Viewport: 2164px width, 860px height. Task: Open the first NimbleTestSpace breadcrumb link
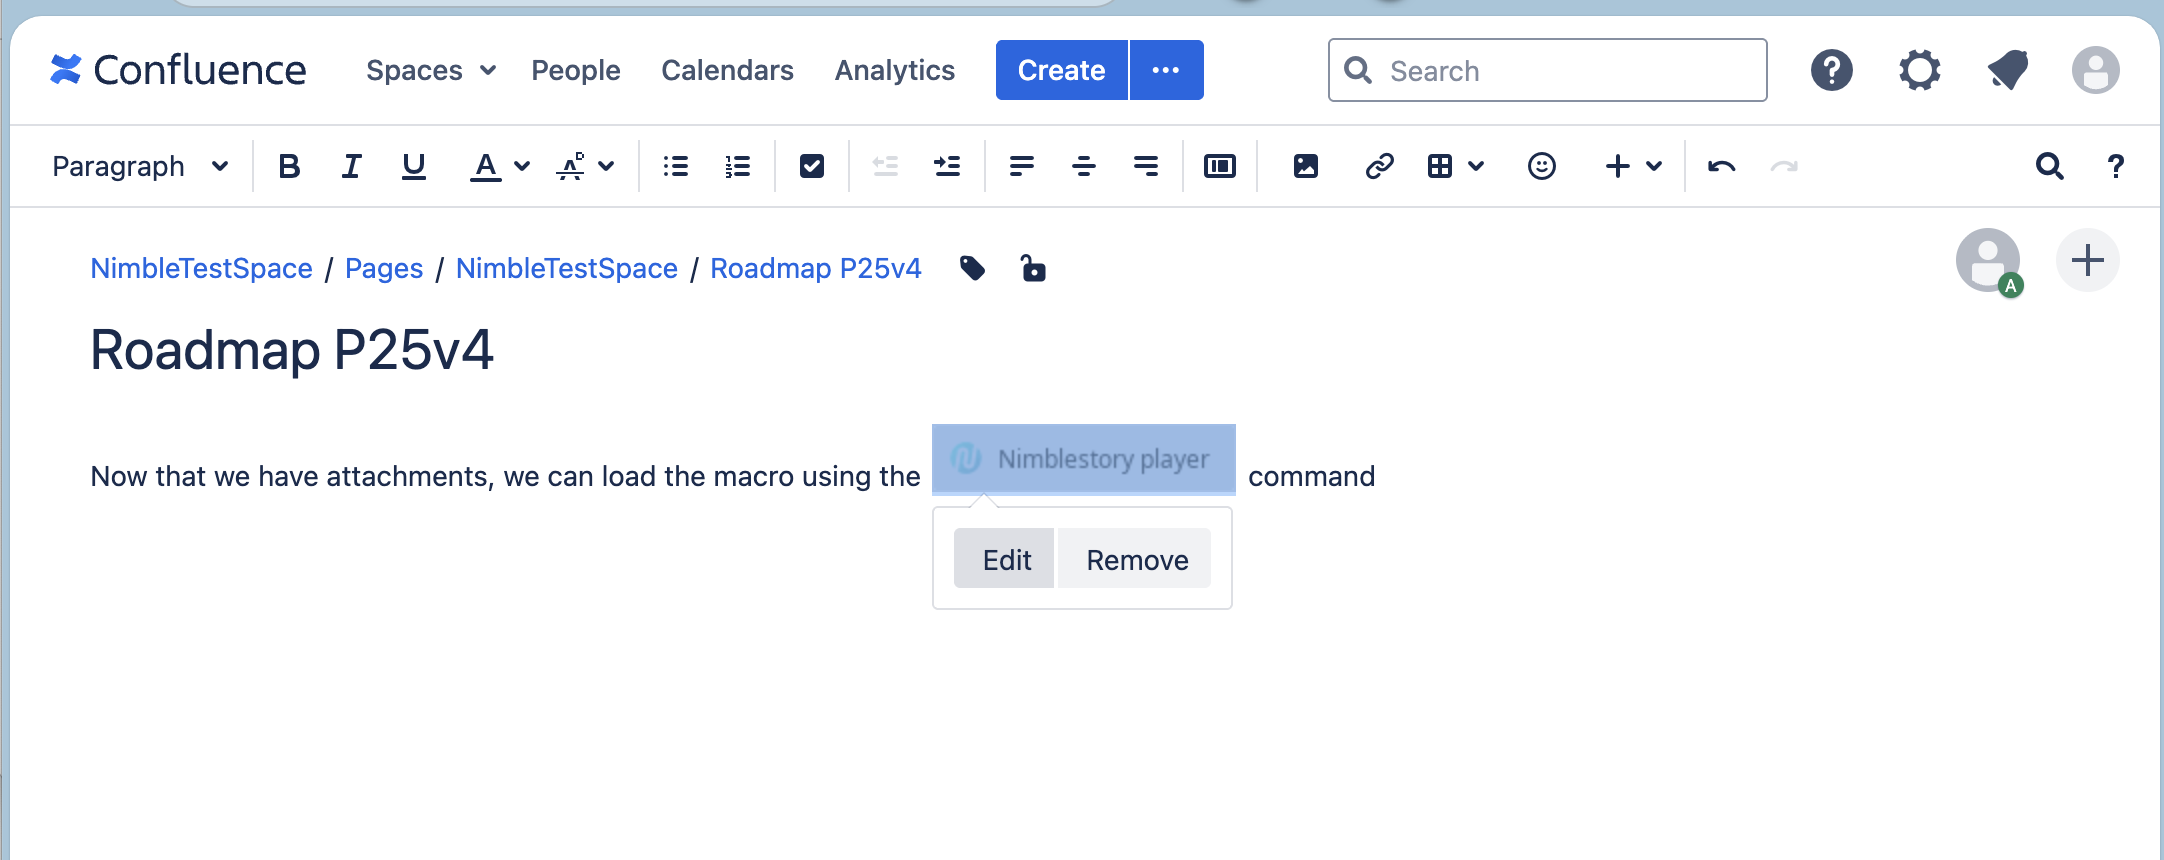[x=201, y=268]
